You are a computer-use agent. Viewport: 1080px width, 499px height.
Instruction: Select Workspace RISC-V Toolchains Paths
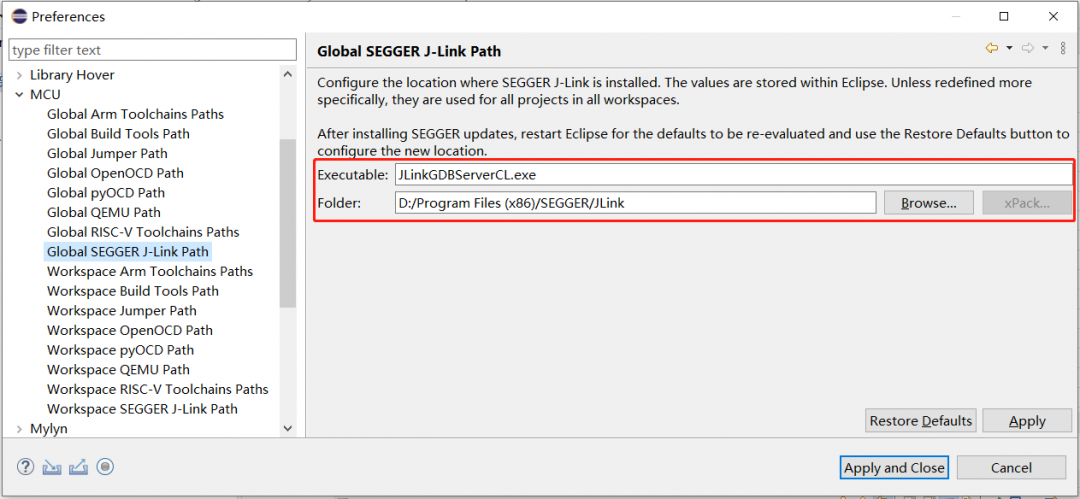(x=157, y=389)
